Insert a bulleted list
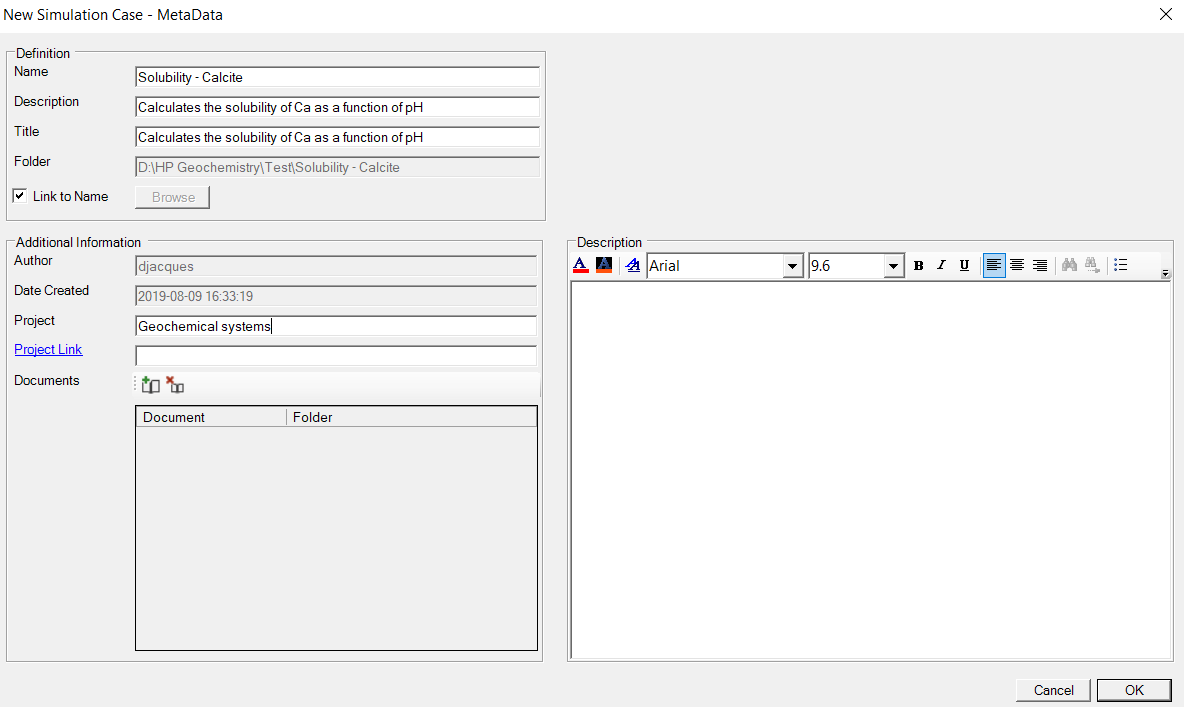1184x707 pixels. point(1121,266)
